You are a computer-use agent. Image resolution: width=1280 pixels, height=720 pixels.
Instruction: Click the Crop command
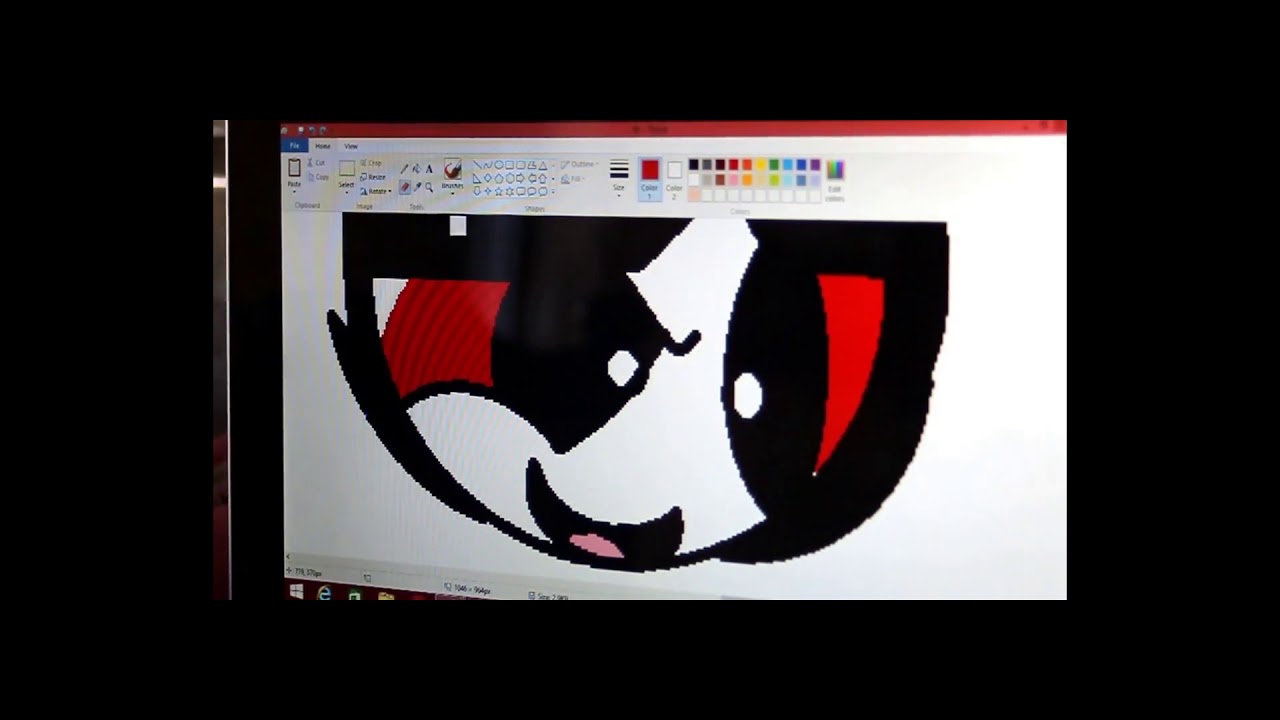click(371, 163)
